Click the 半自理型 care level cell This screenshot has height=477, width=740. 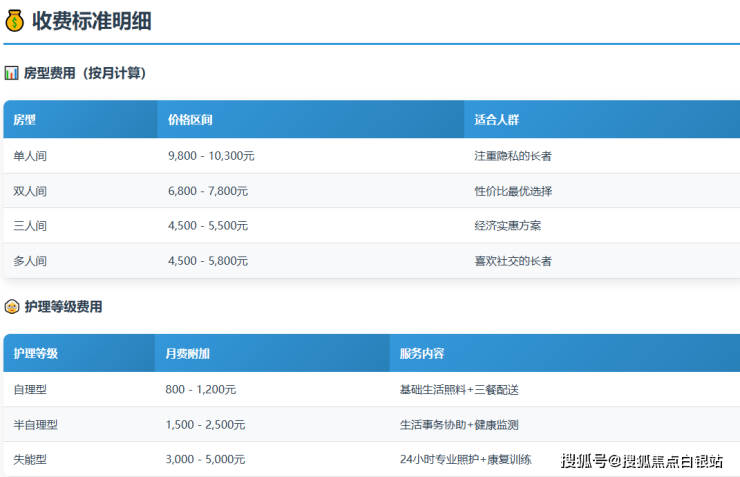click(36, 425)
